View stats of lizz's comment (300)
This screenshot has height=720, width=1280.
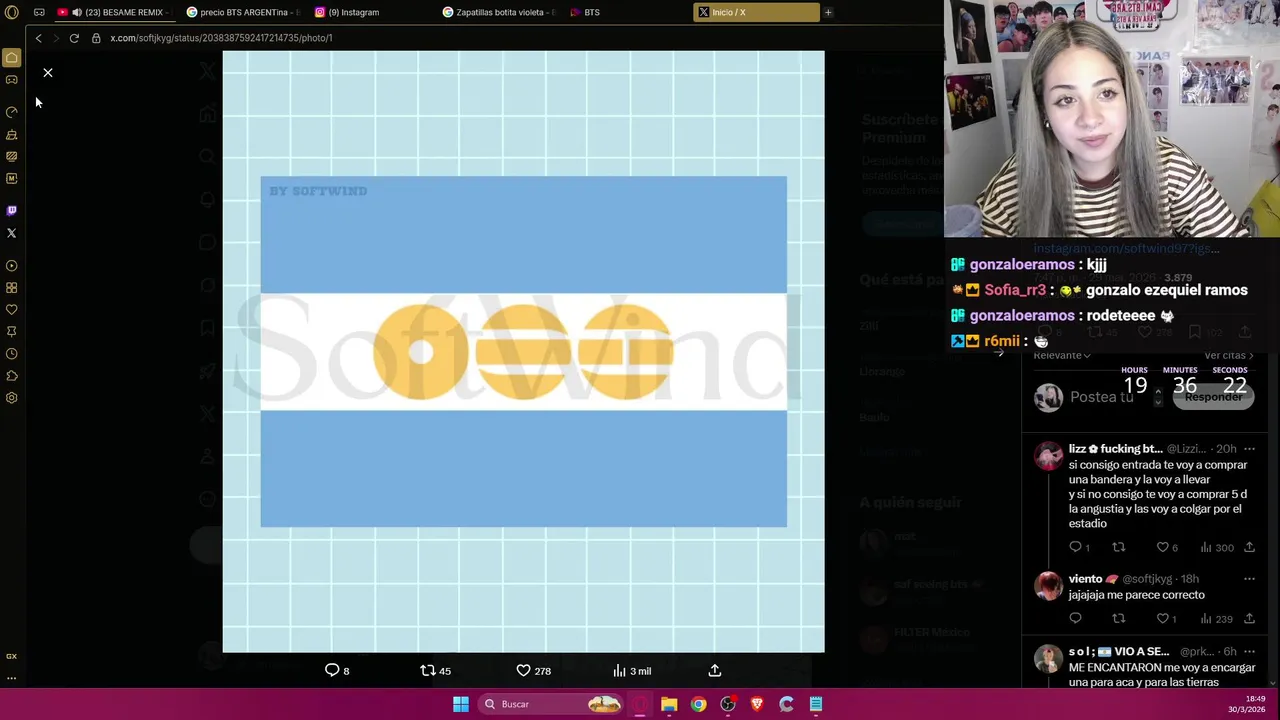(x=1216, y=547)
